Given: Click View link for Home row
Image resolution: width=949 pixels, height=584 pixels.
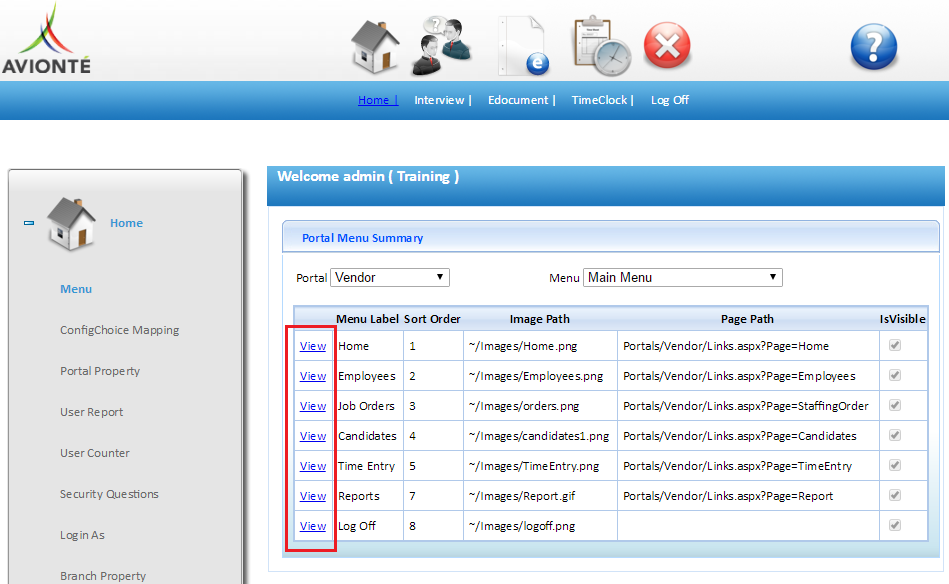Looking at the screenshot, I should coord(313,346).
